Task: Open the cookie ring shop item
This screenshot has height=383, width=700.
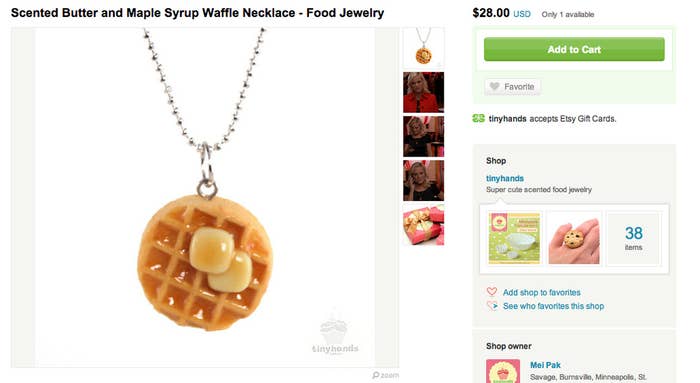Action: (x=574, y=239)
